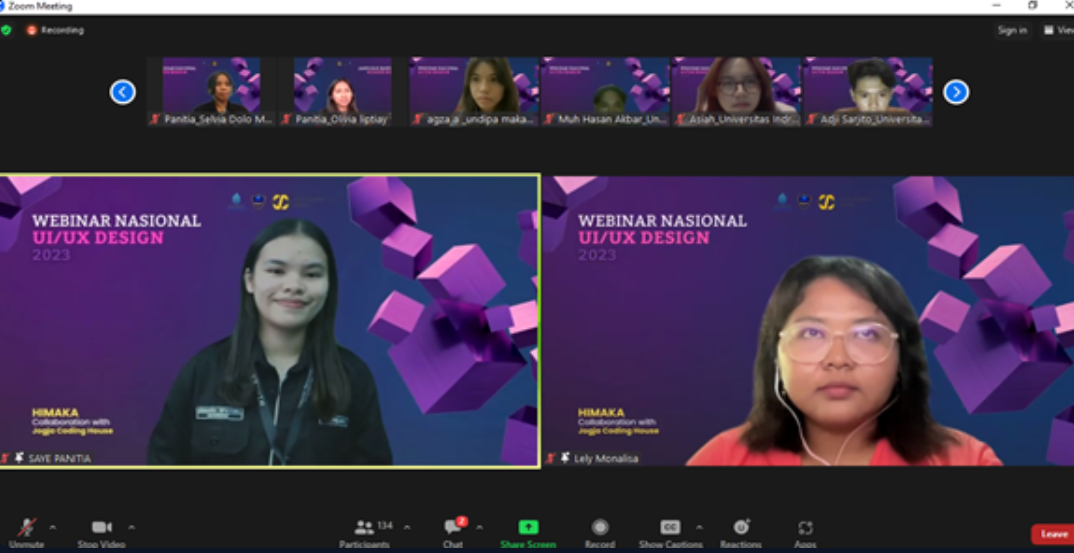Click the Participants icon in toolbar
1074x553 pixels.
coord(365,527)
